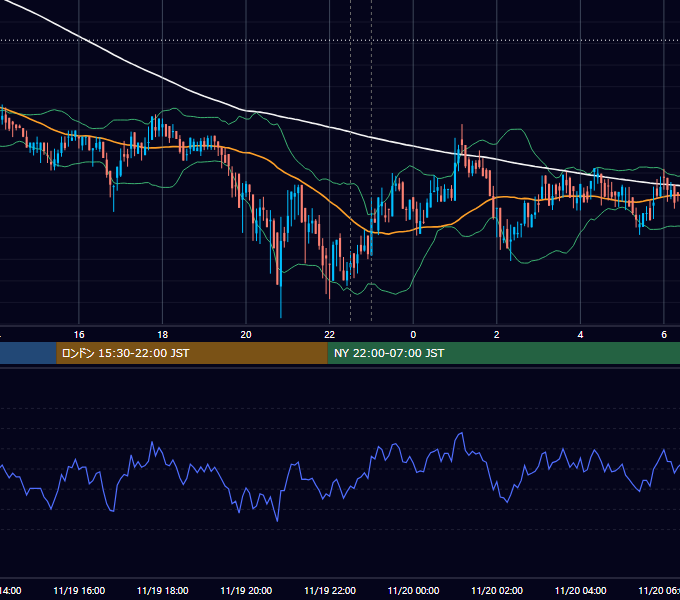Click the blue session bar before ロンドン

(28, 353)
